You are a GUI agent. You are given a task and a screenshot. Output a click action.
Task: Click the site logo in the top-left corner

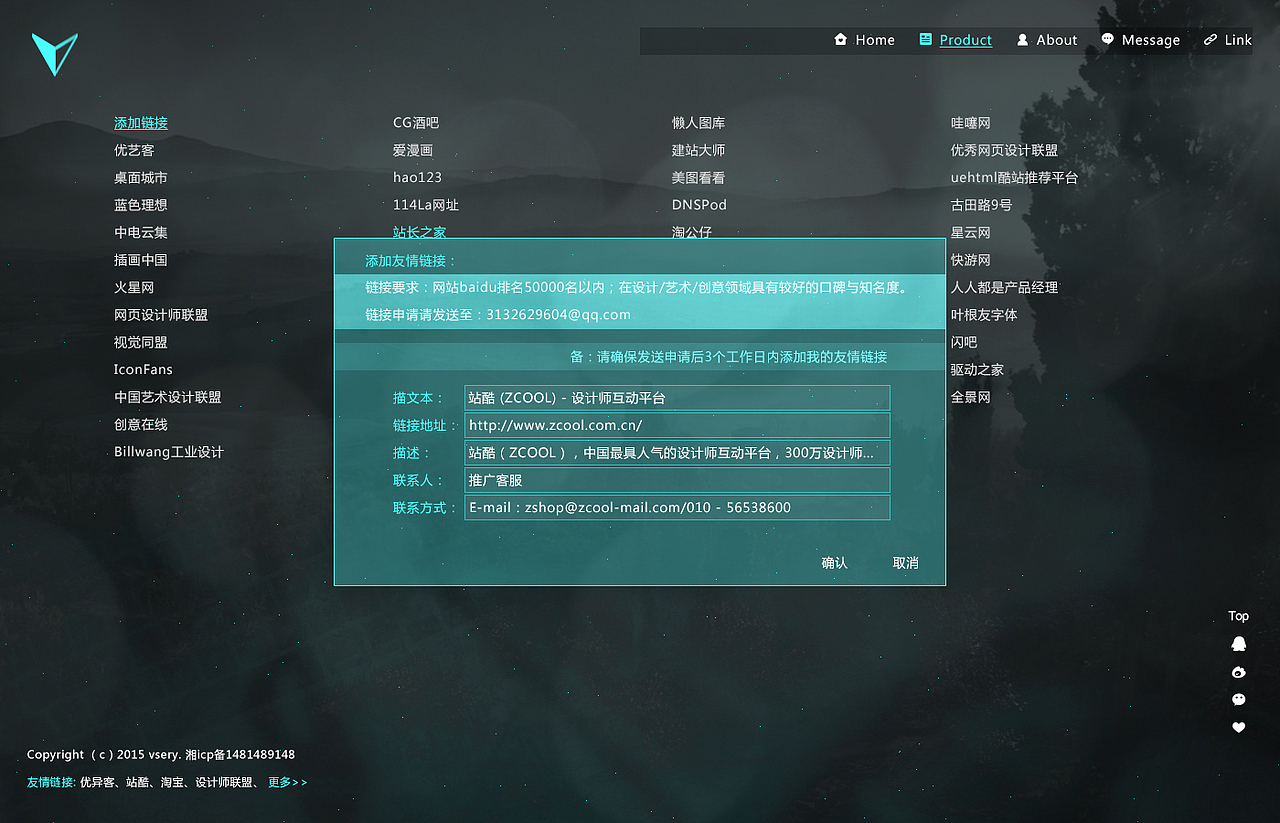(x=54, y=54)
